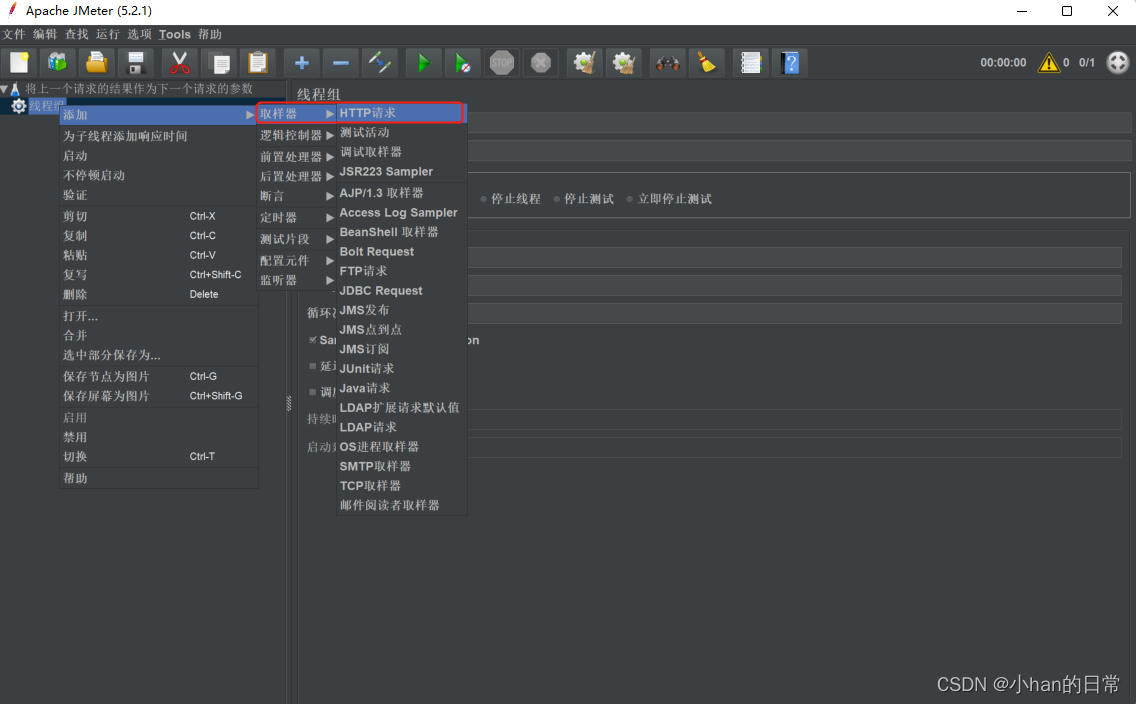Screen dimensions: 1136x704
Task: Click the Open file folder icon
Action: point(96,63)
